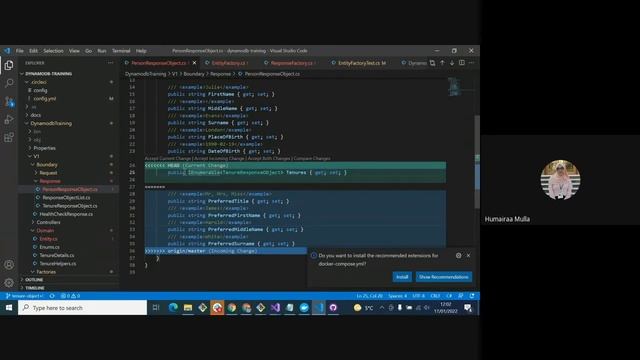
Task: Expand the docs folder
Action: [x=36, y=115]
